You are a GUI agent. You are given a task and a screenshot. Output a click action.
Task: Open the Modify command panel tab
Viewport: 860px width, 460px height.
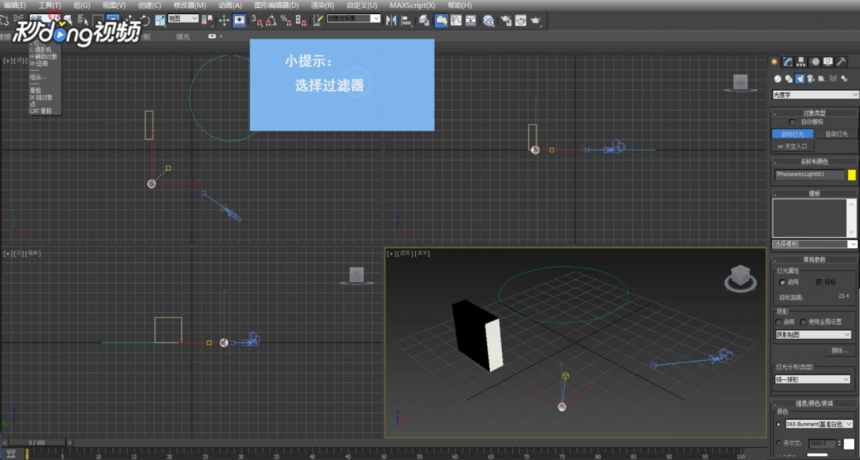pos(788,62)
